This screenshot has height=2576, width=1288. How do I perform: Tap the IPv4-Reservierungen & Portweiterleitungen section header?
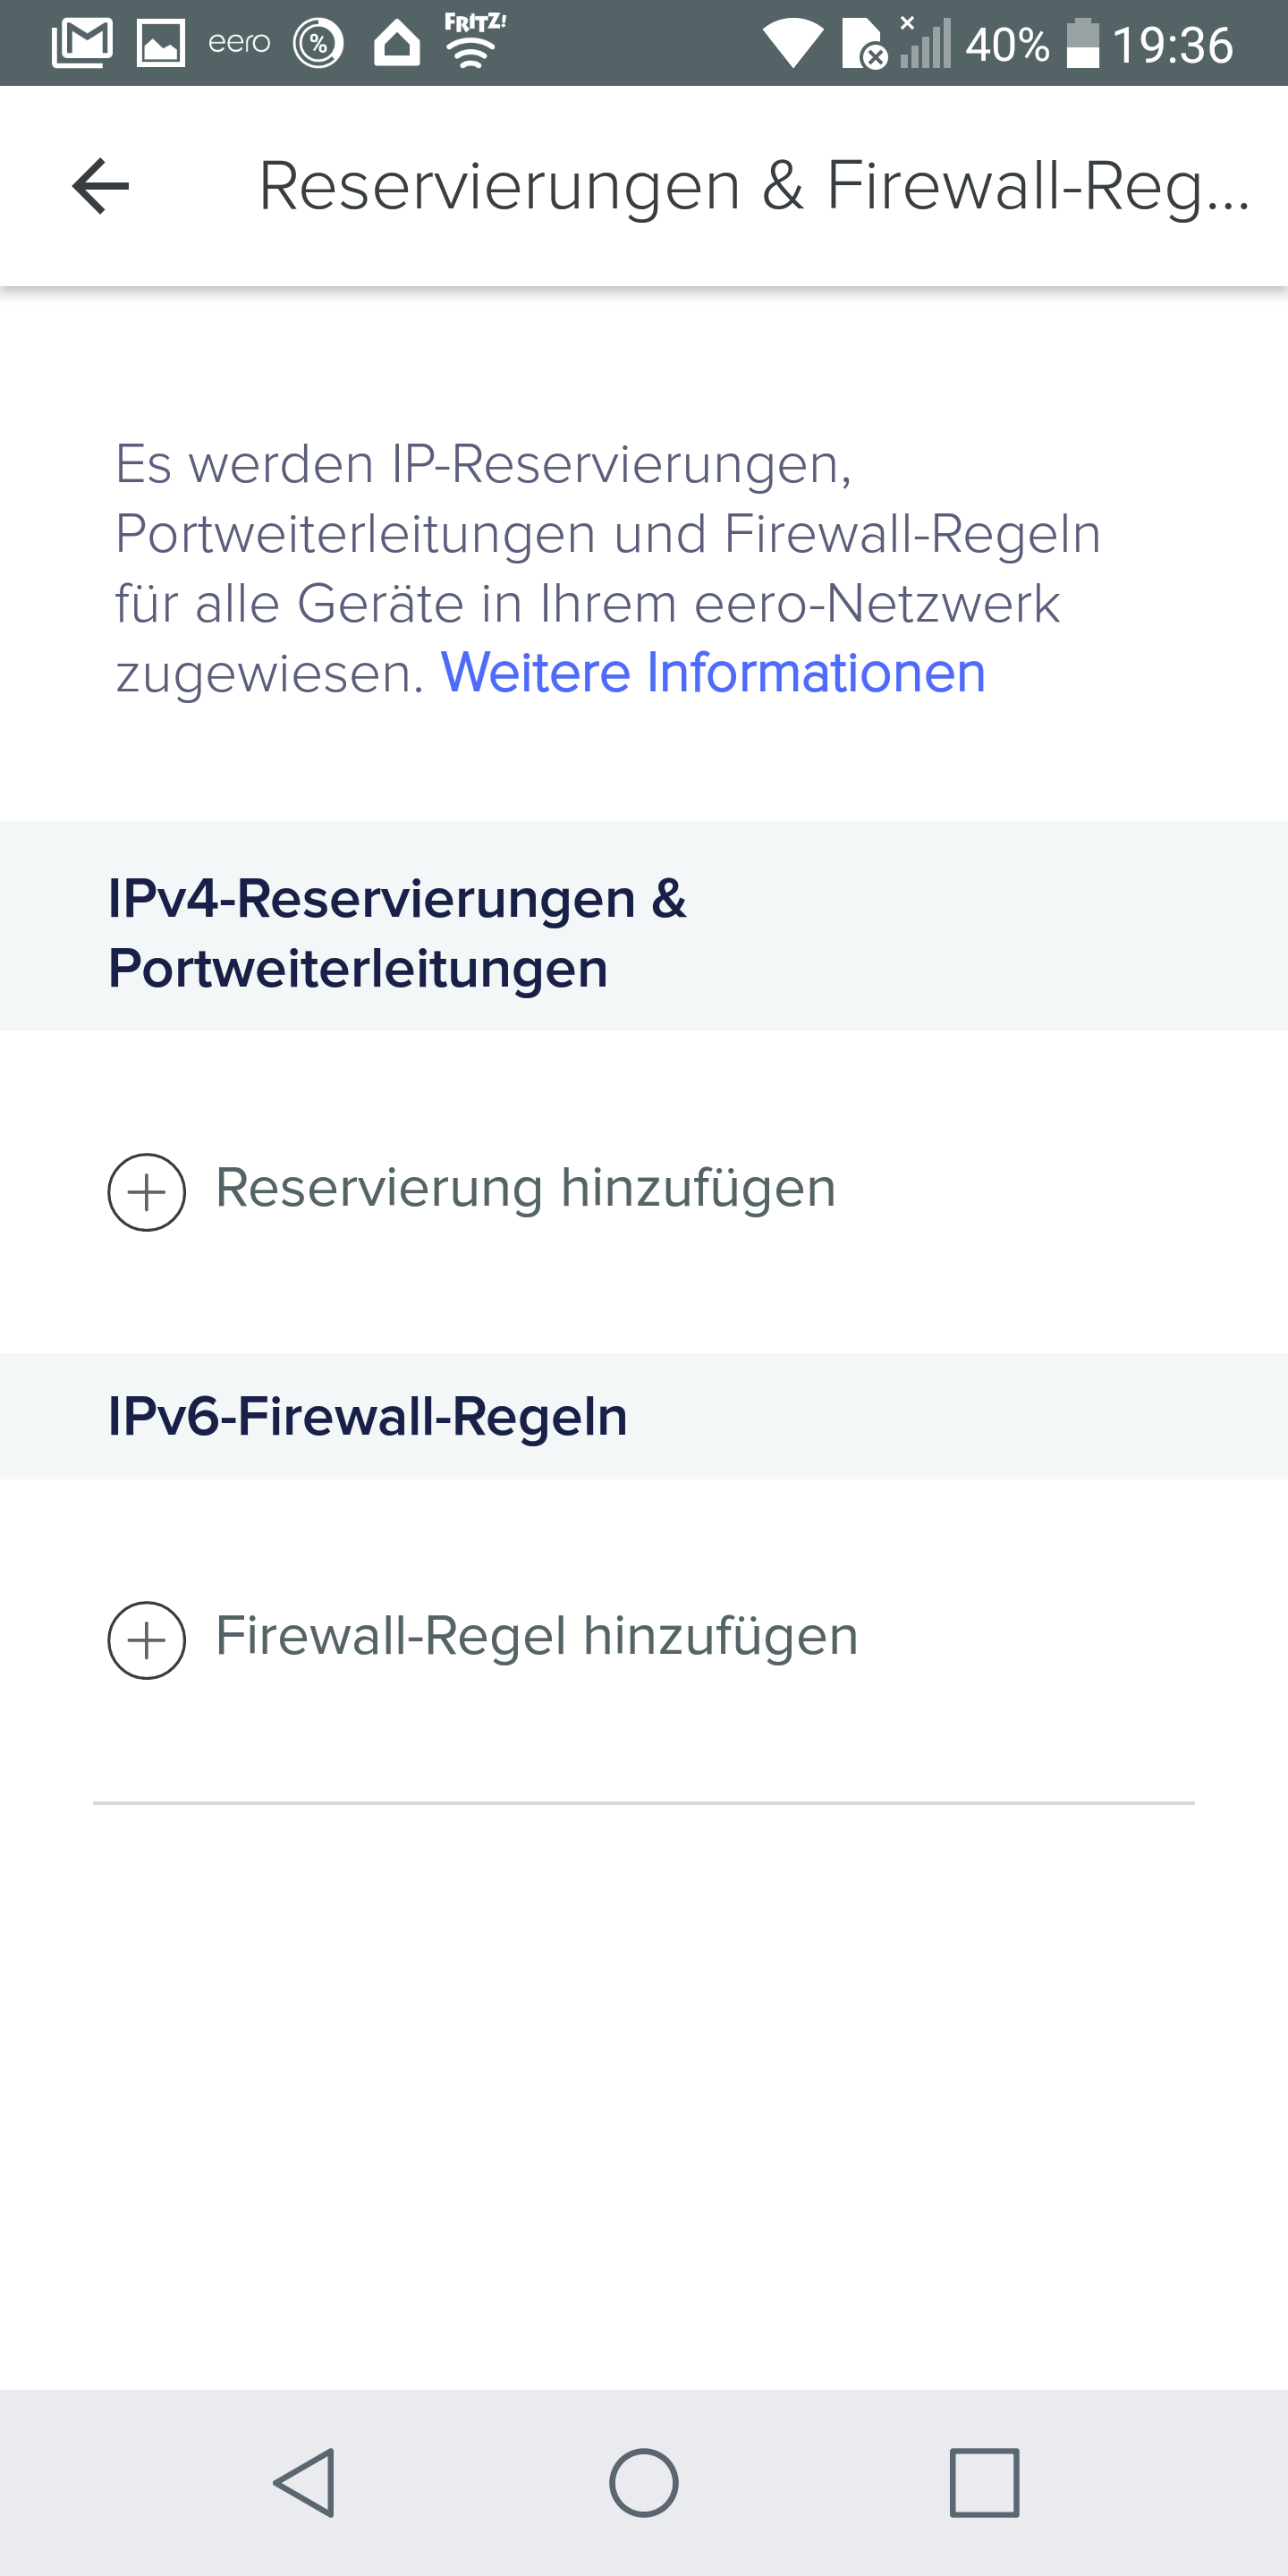[x=397, y=932]
